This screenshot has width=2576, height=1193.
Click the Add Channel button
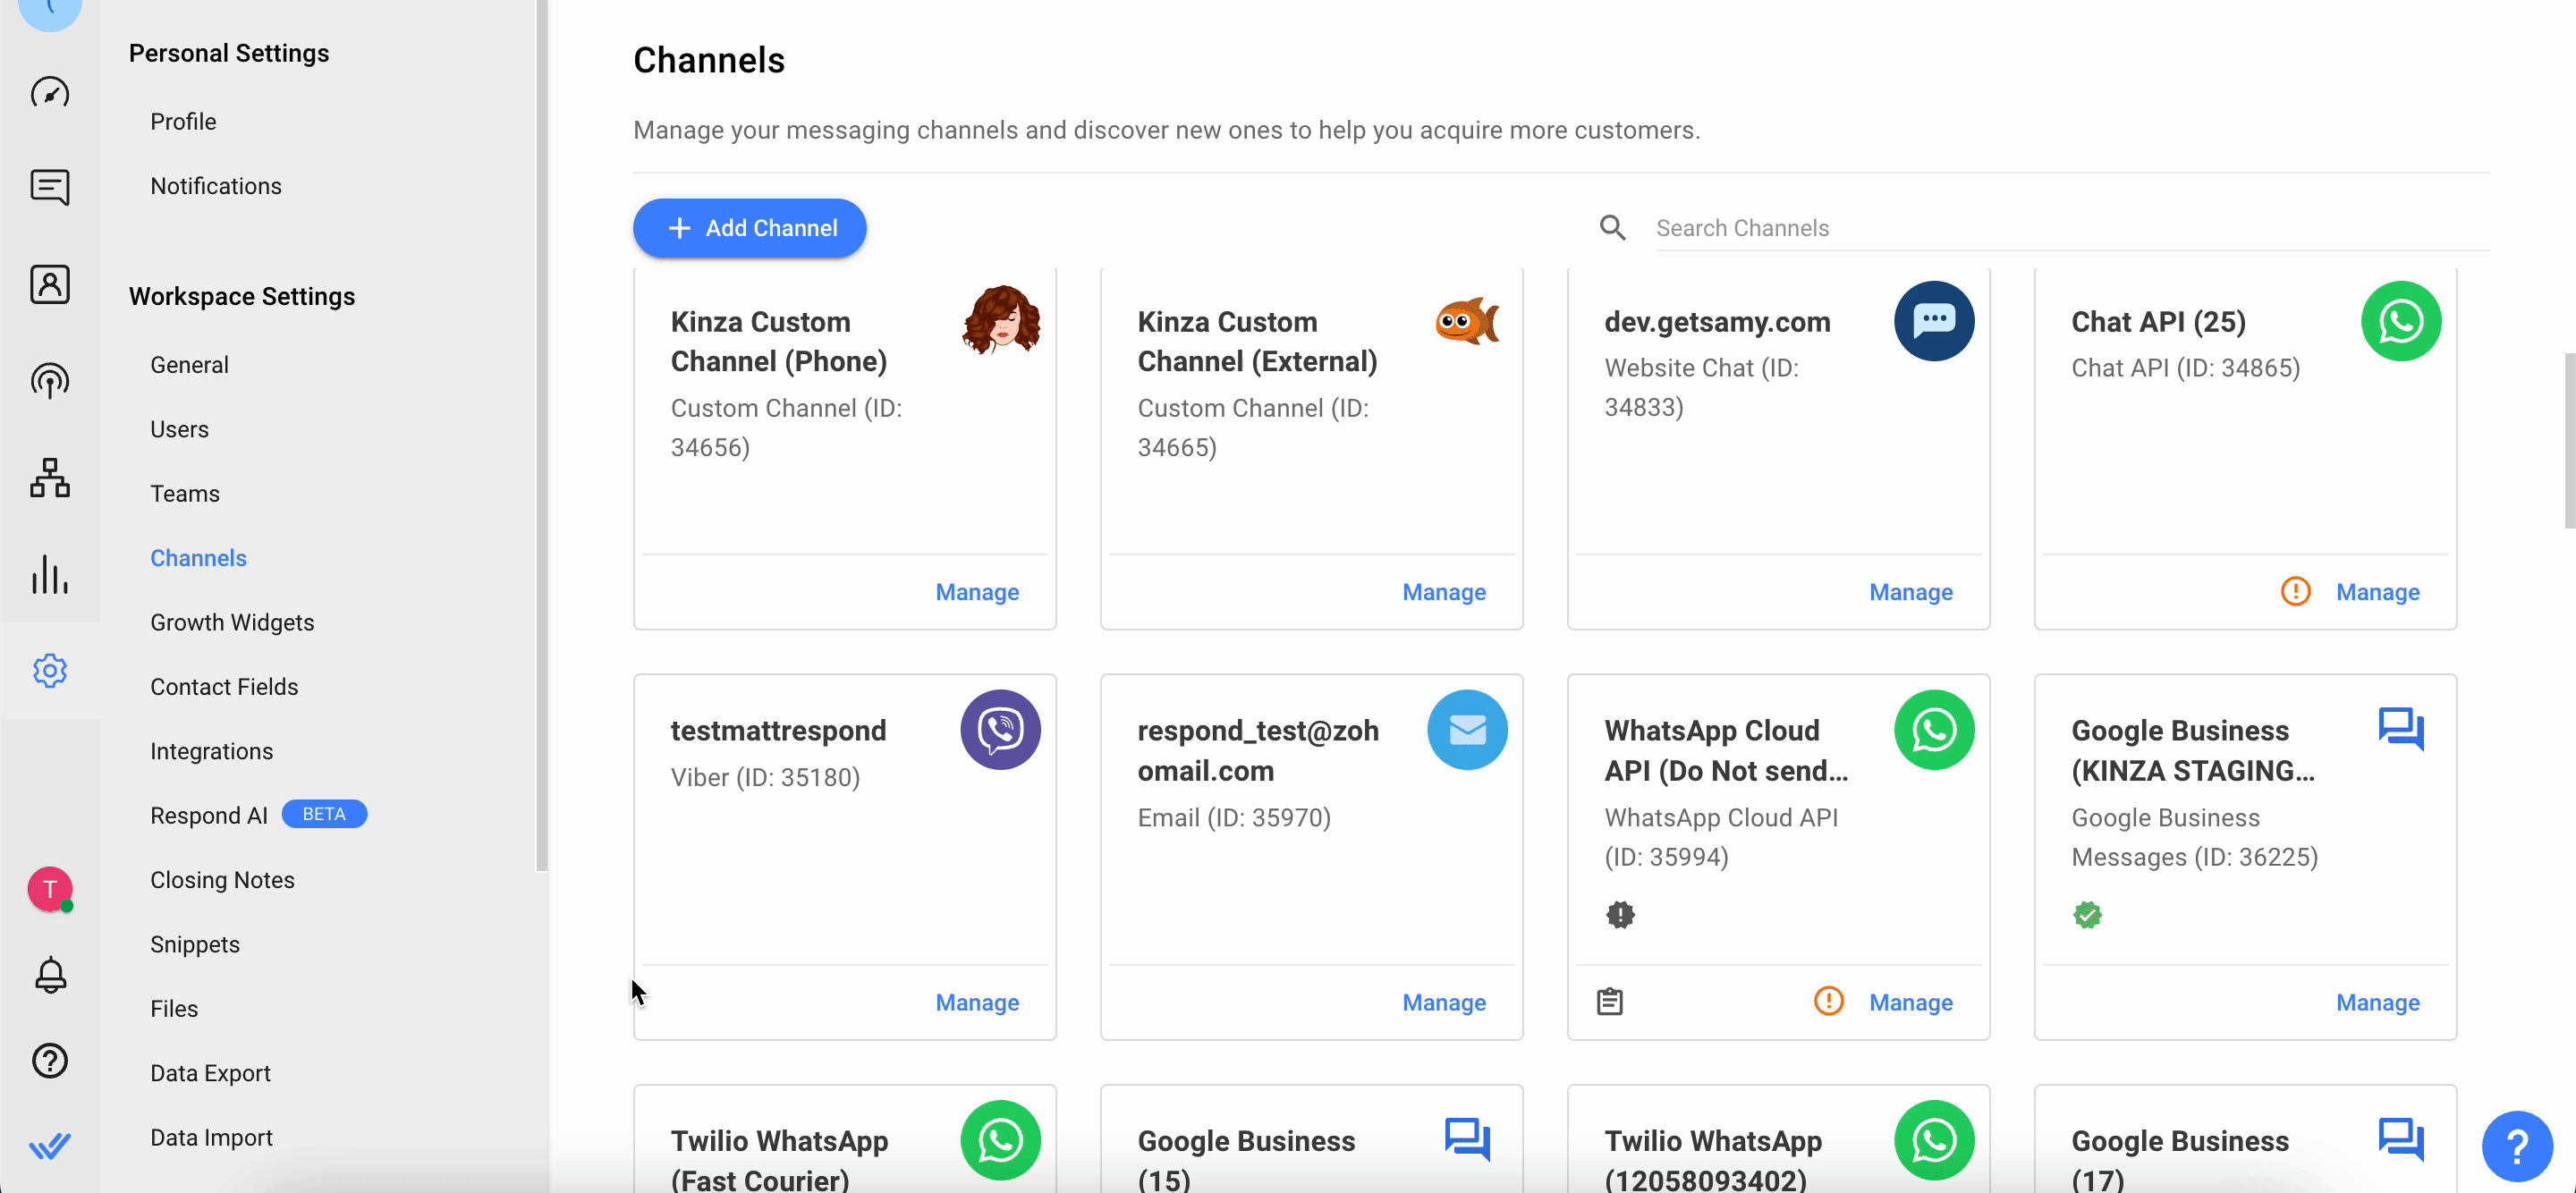pos(749,228)
